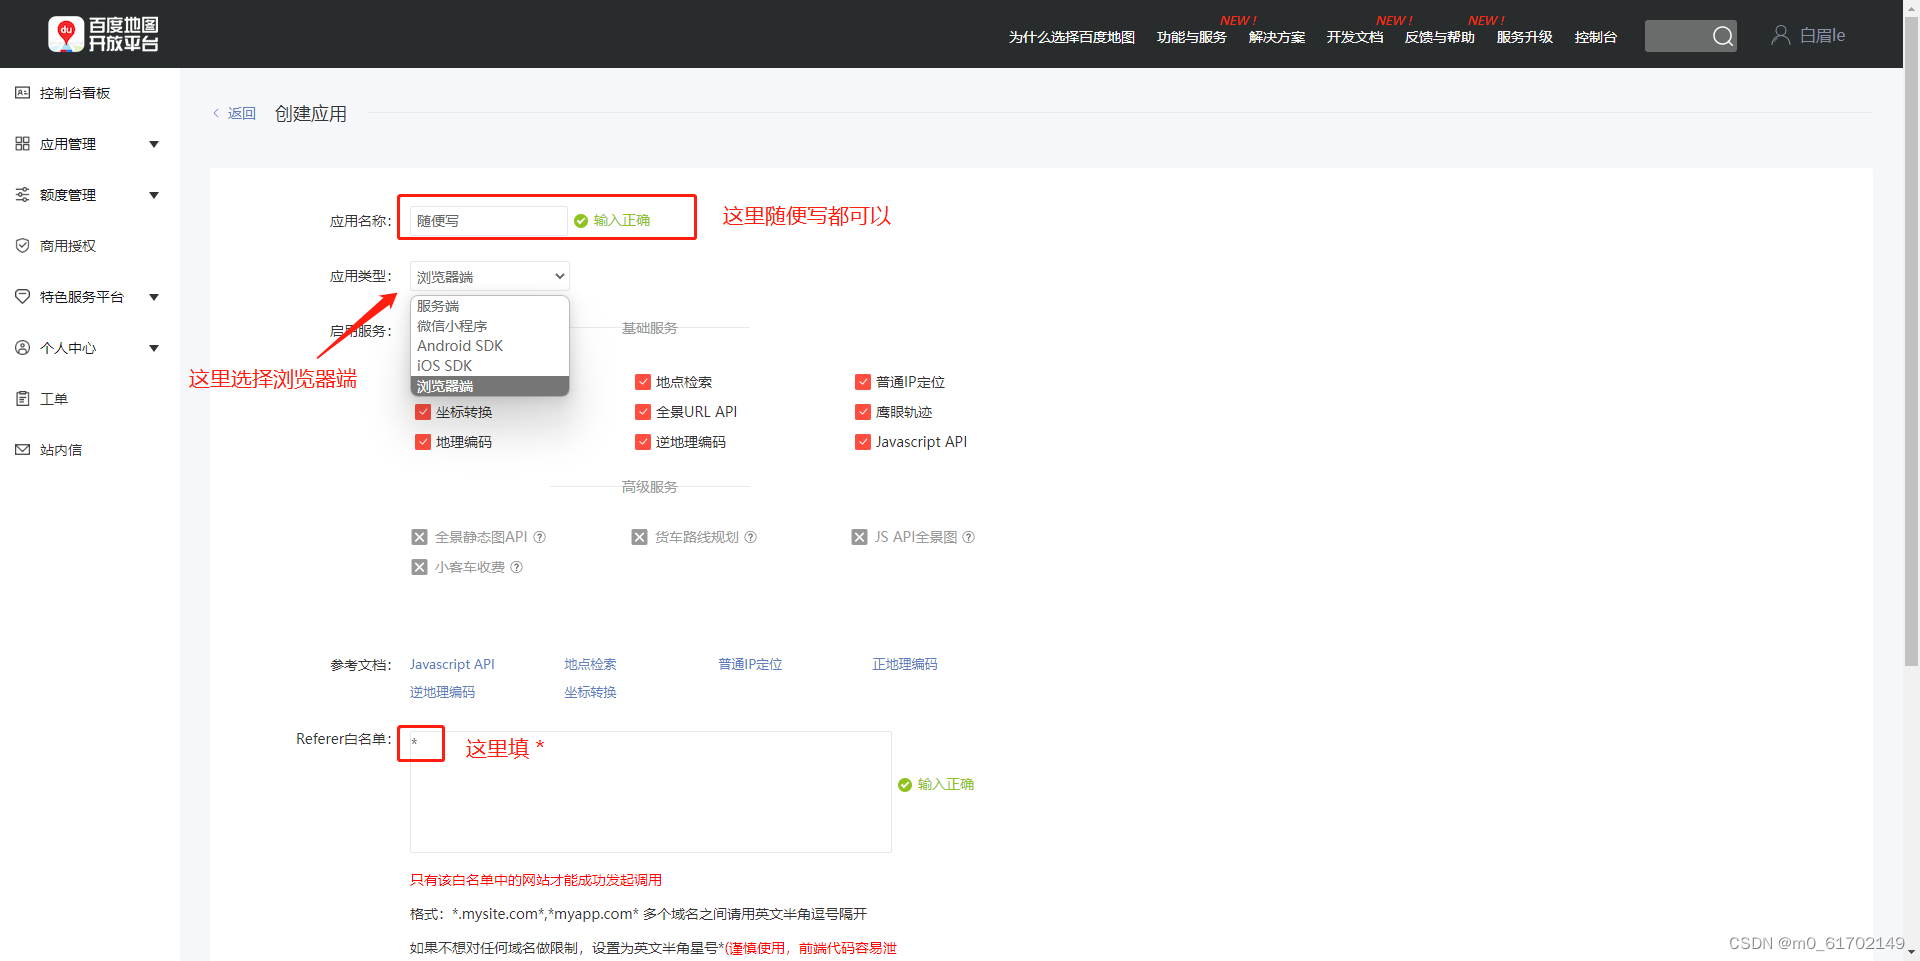Expand the 特色服务平台 sidebar arrow

[x=154, y=297]
